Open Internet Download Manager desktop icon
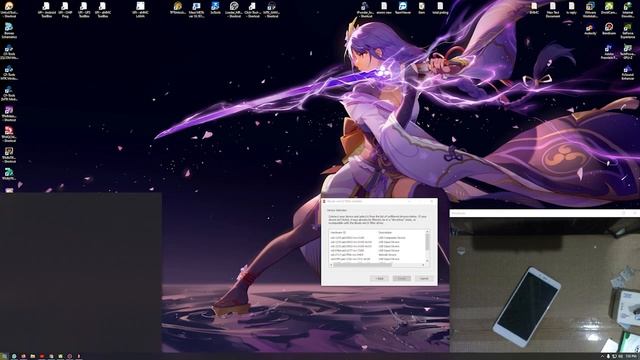 tap(628, 9)
